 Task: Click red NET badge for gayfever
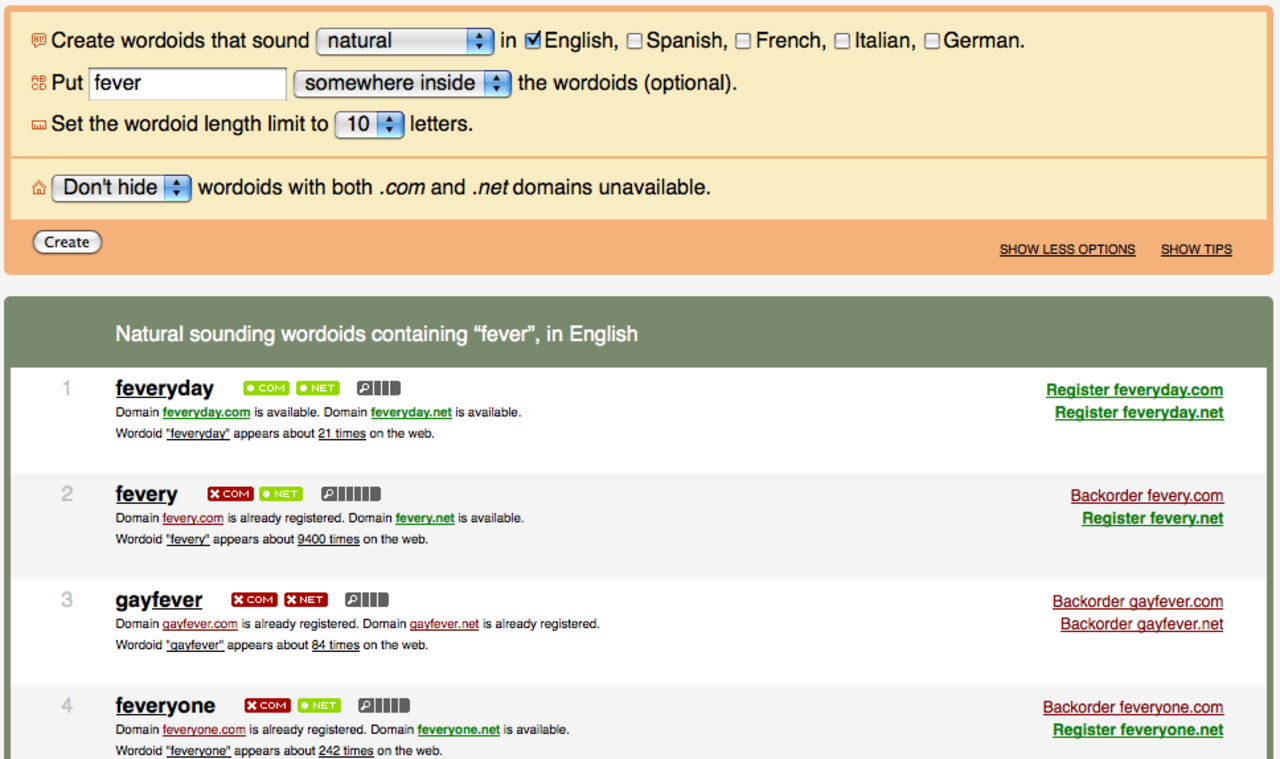[x=305, y=600]
